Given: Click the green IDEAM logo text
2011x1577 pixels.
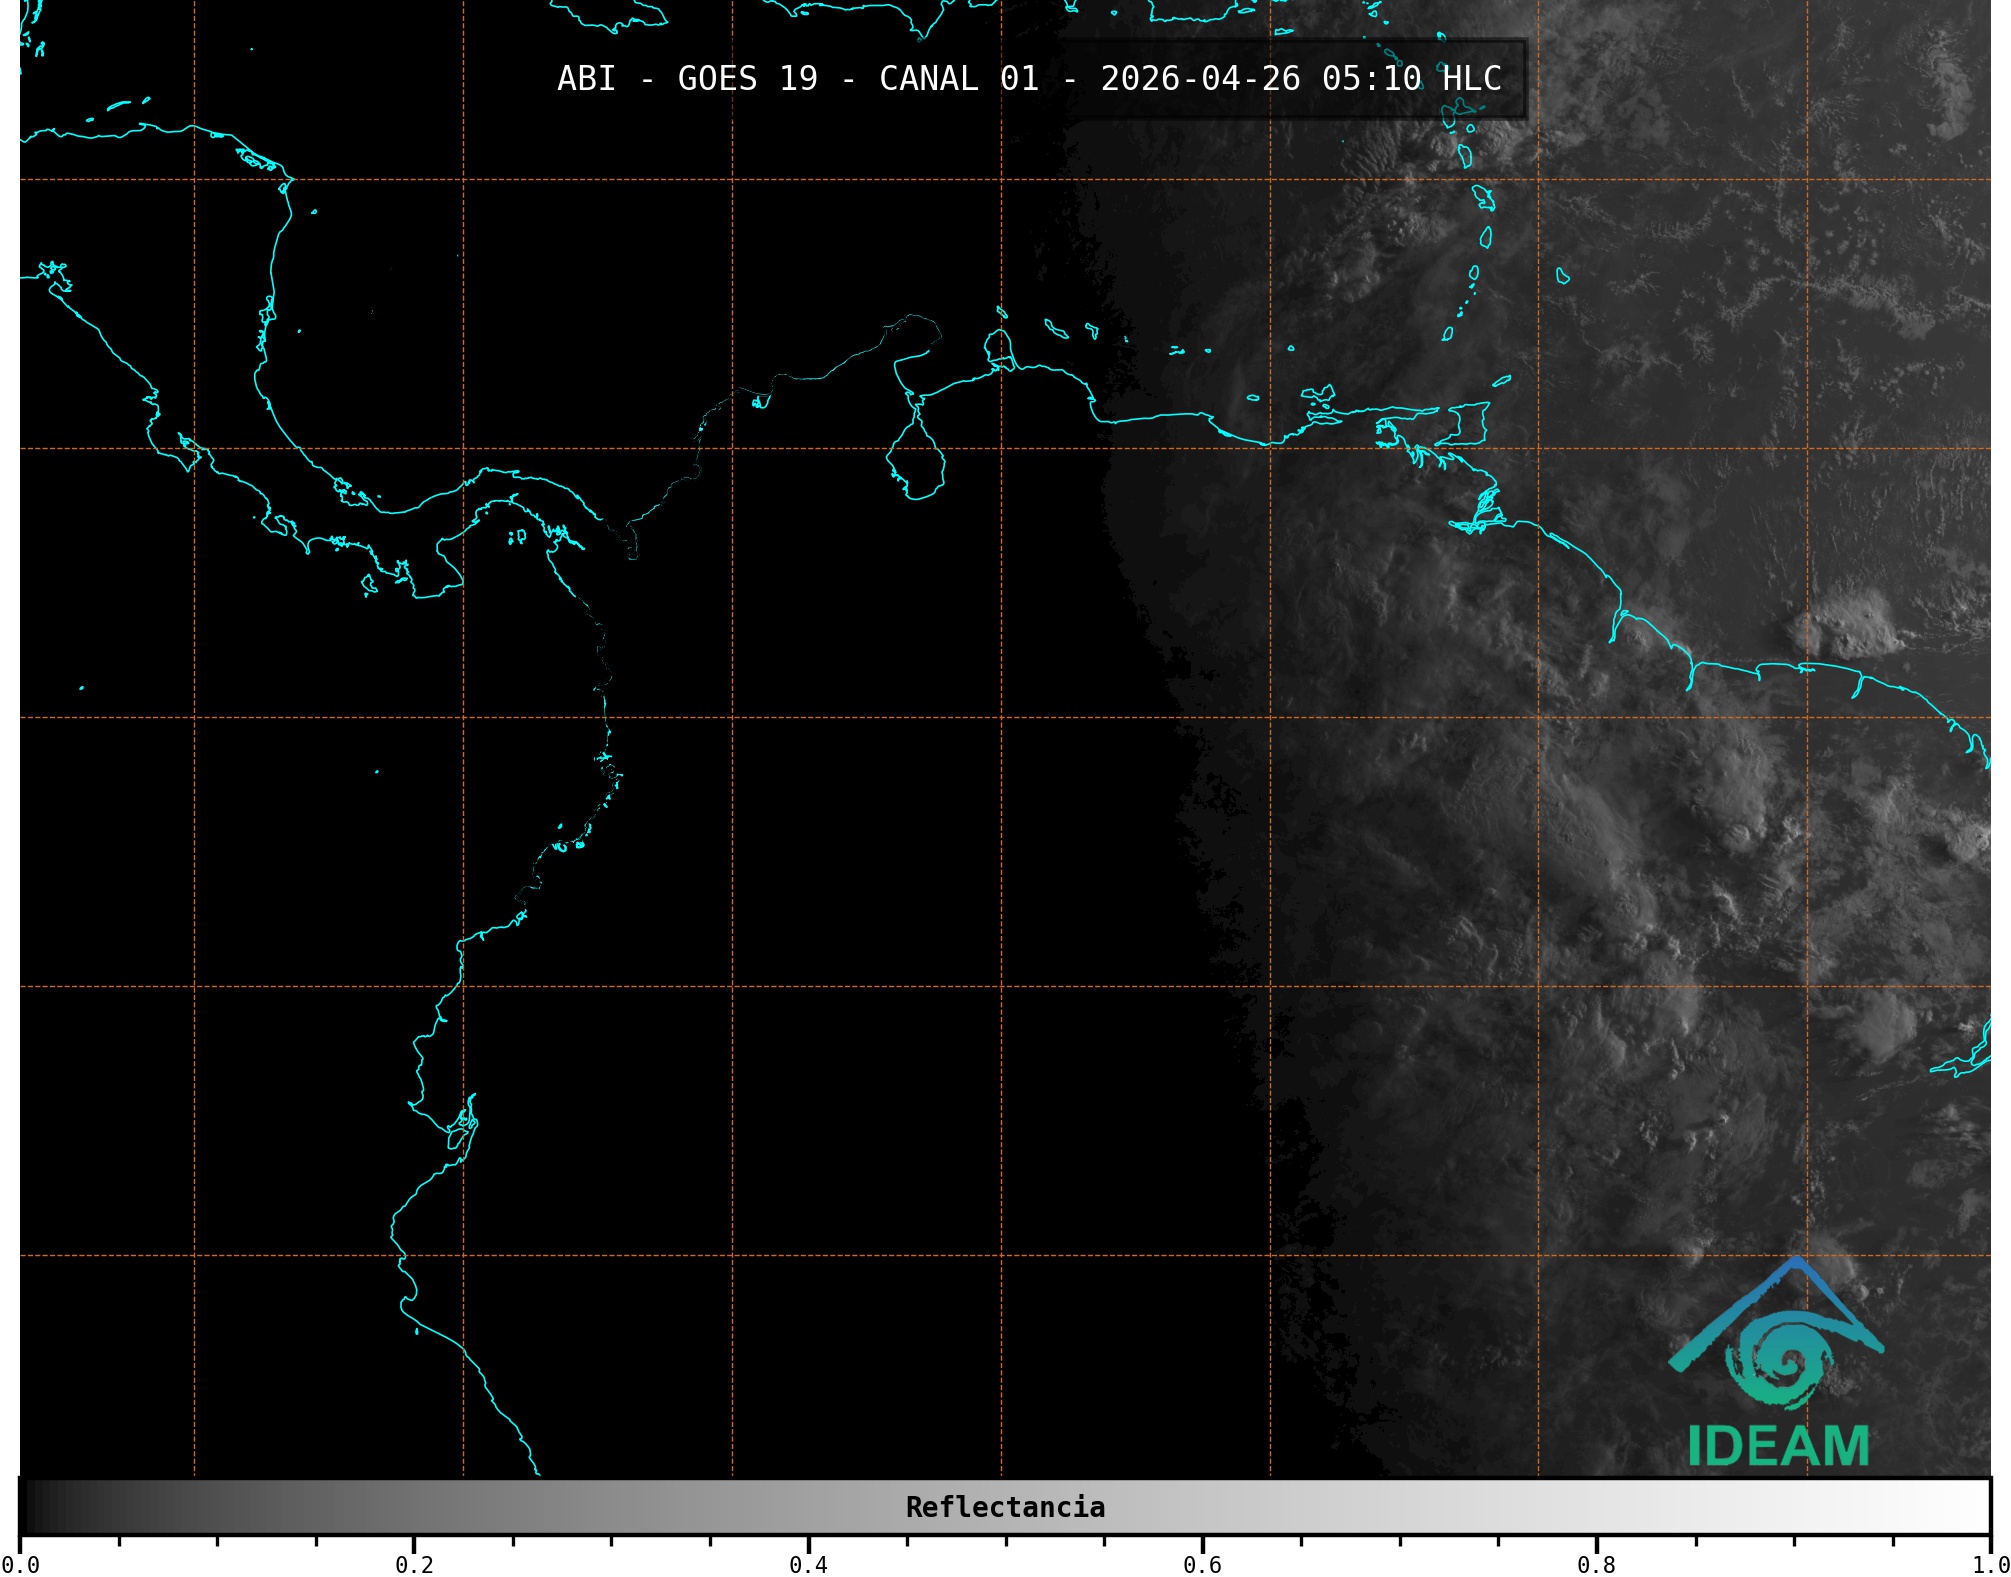Looking at the screenshot, I should [1778, 1446].
